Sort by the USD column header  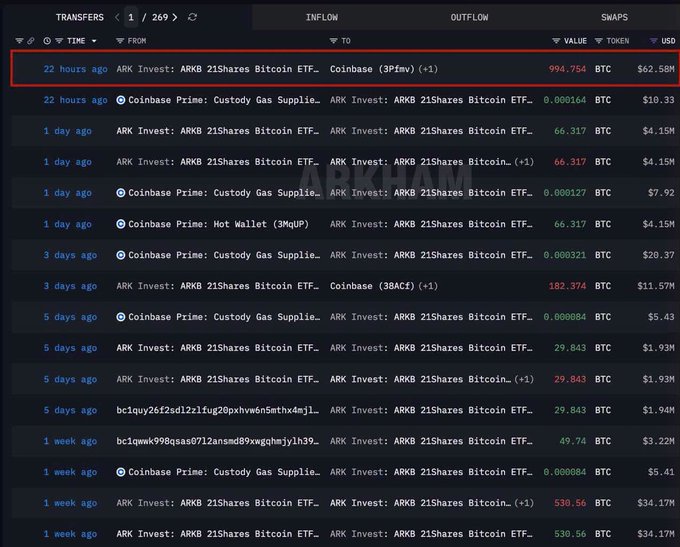click(x=668, y=41)
